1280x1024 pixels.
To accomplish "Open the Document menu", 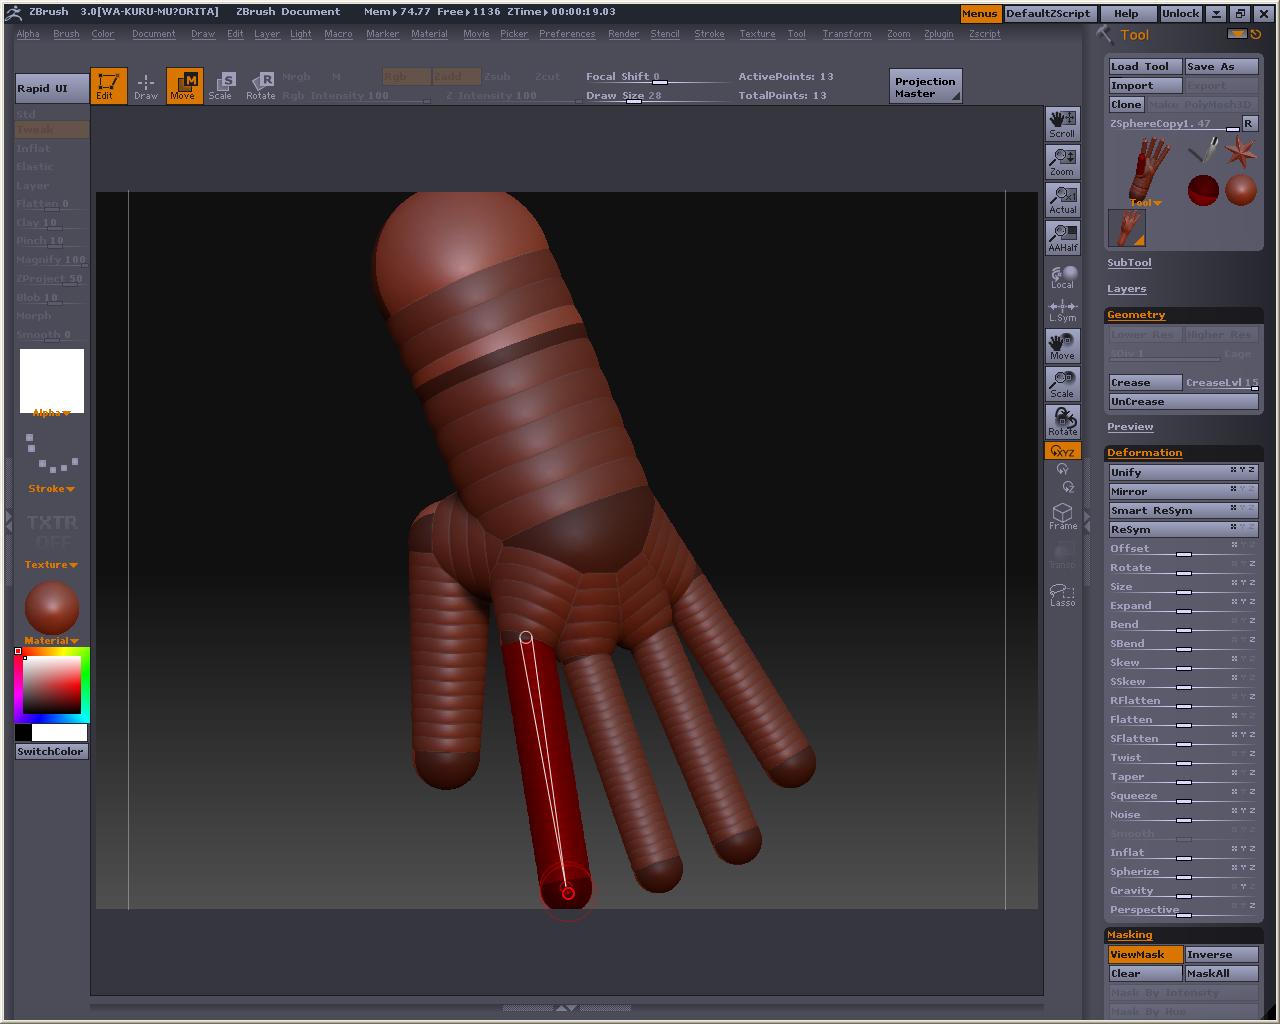I will (153, 34).
